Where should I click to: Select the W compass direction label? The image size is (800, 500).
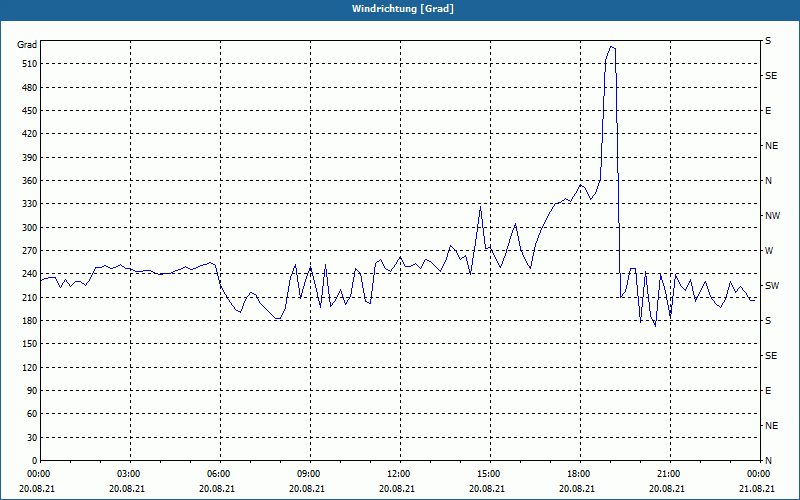tap(769, 251)
